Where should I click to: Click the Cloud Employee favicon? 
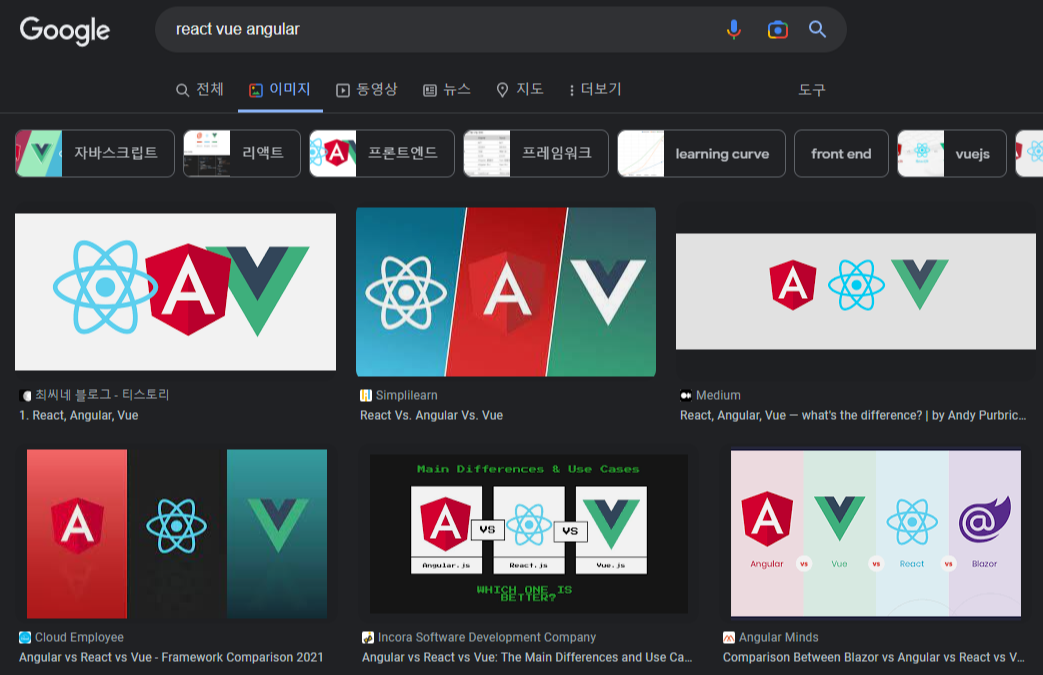[x=25, y=638]
